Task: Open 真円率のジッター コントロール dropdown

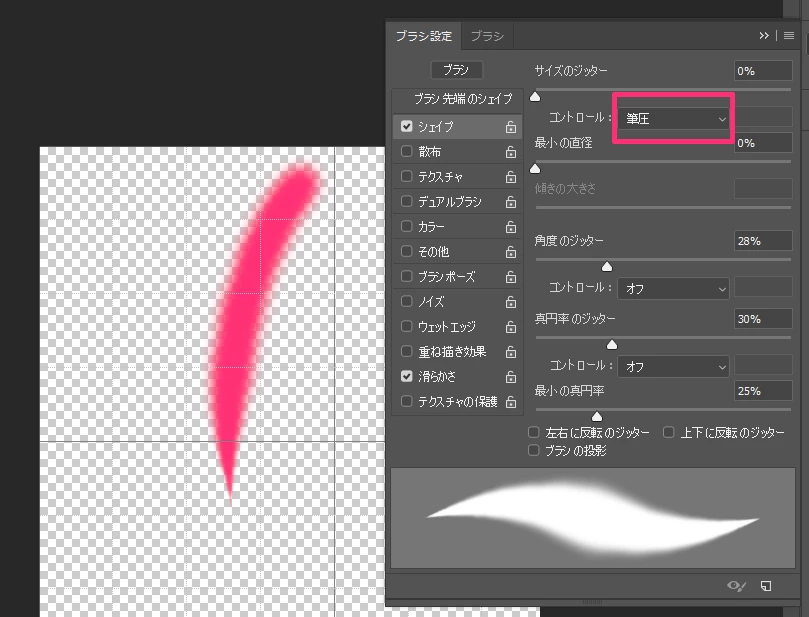Action: 673,367
